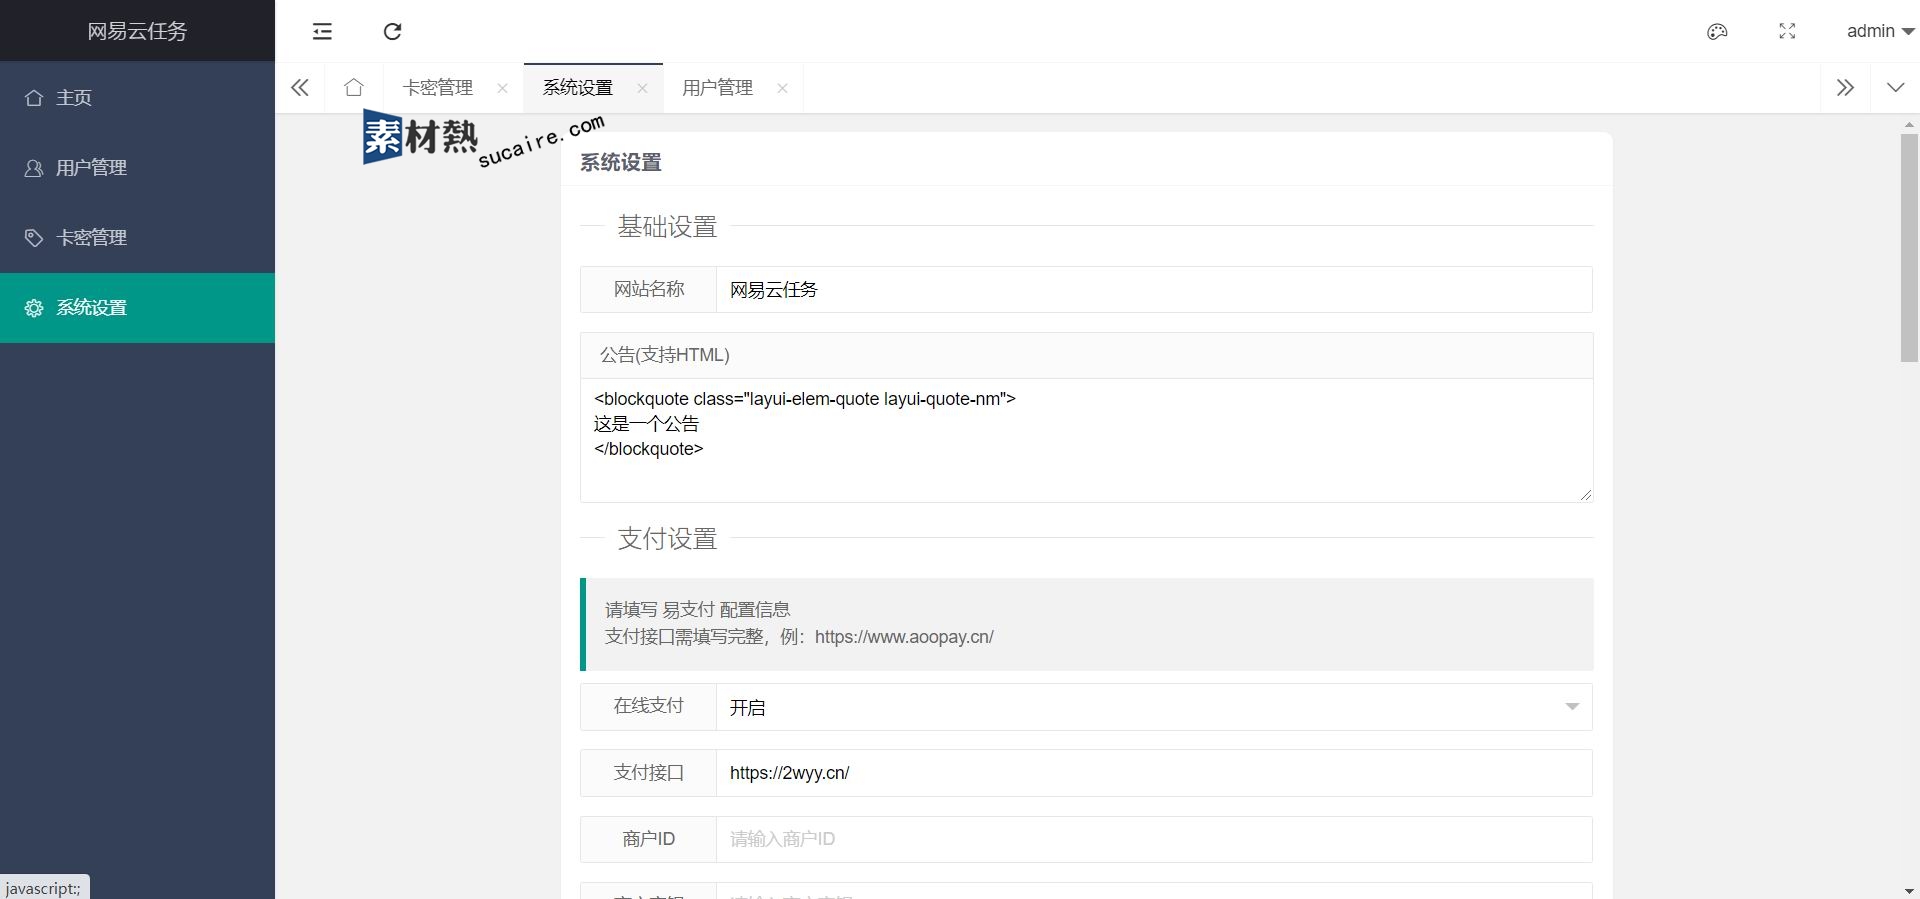Click the 系统设置 gear icon in sidebar

pos(34,307)
